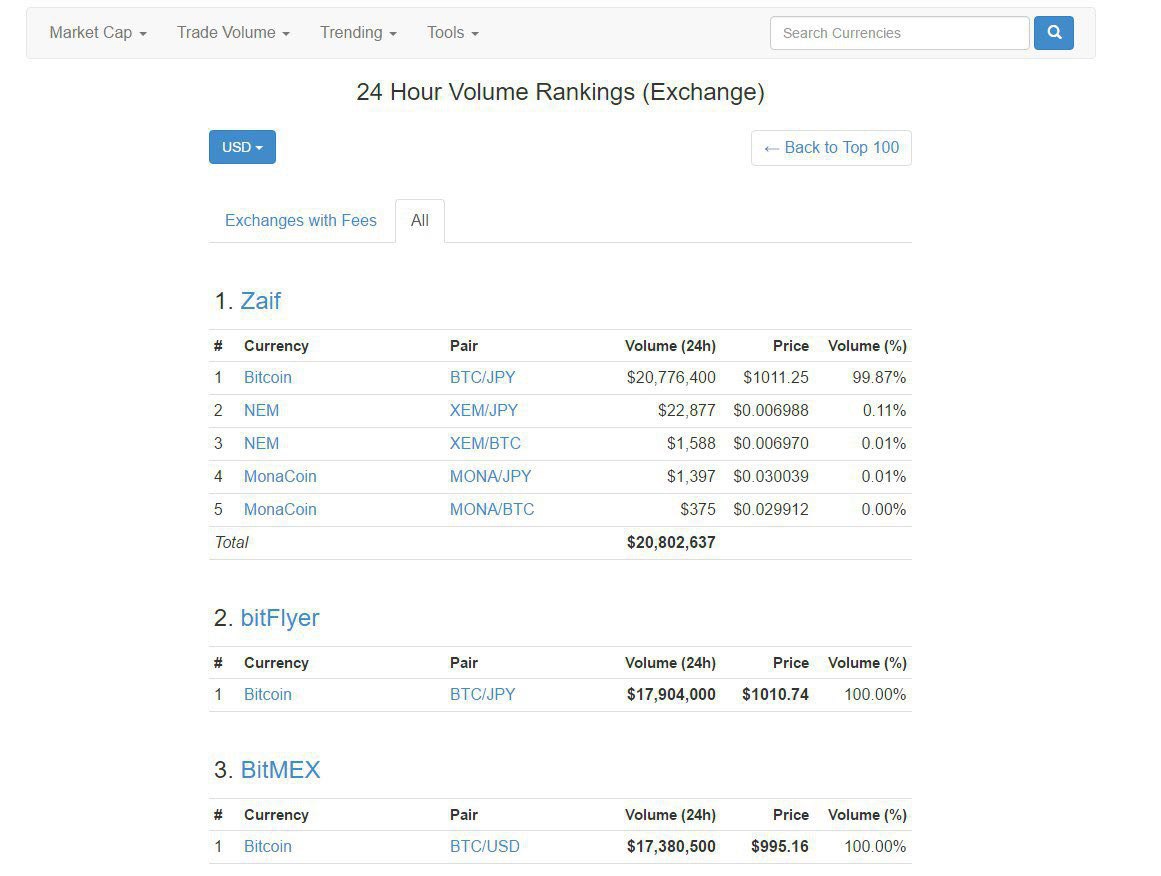Click Bitcoin in Zaif's row 1
Image resolution: width=1161 pixels, height=876 pixels.
[x=268, y=378]
